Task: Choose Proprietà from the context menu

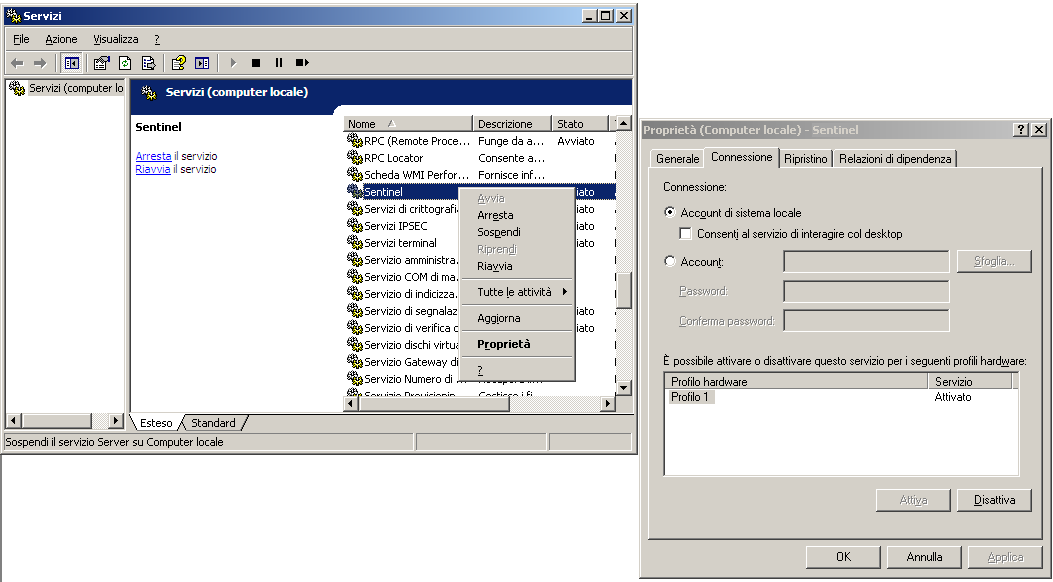Action: point(516,344)
